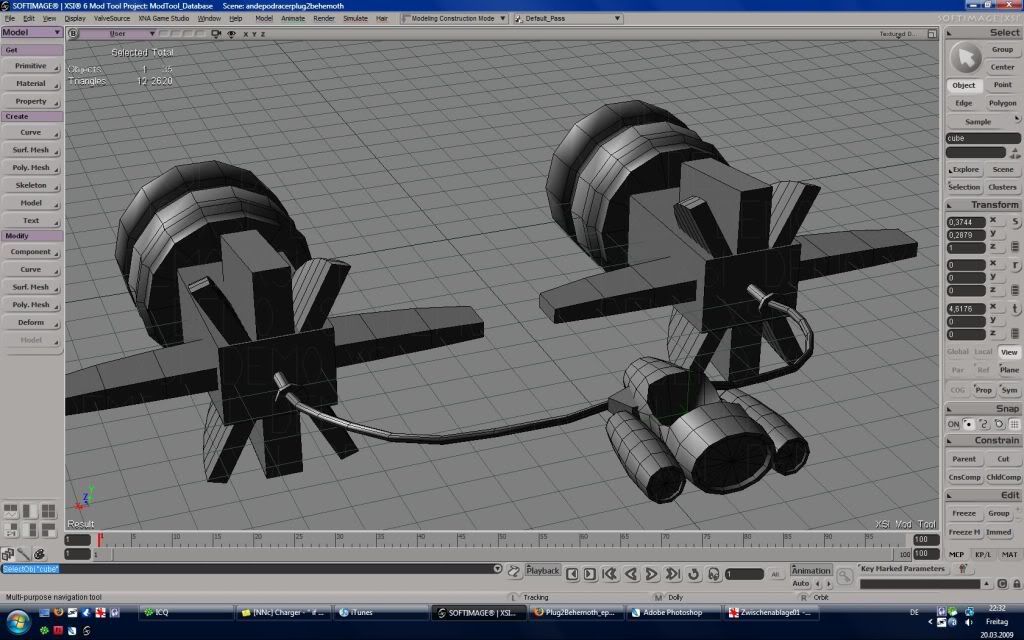Click the scaling options icon next to z scale

pos(1015,247)
